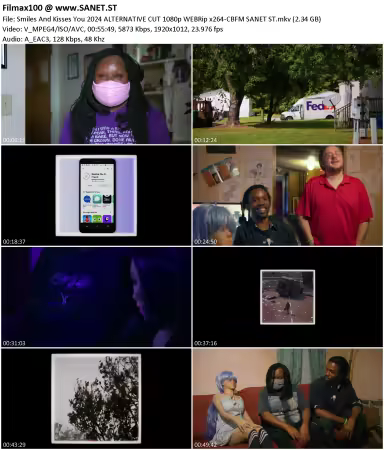Click the 'Audio: A_EAC3, 128 Kbps' line

tap(53, 39)
